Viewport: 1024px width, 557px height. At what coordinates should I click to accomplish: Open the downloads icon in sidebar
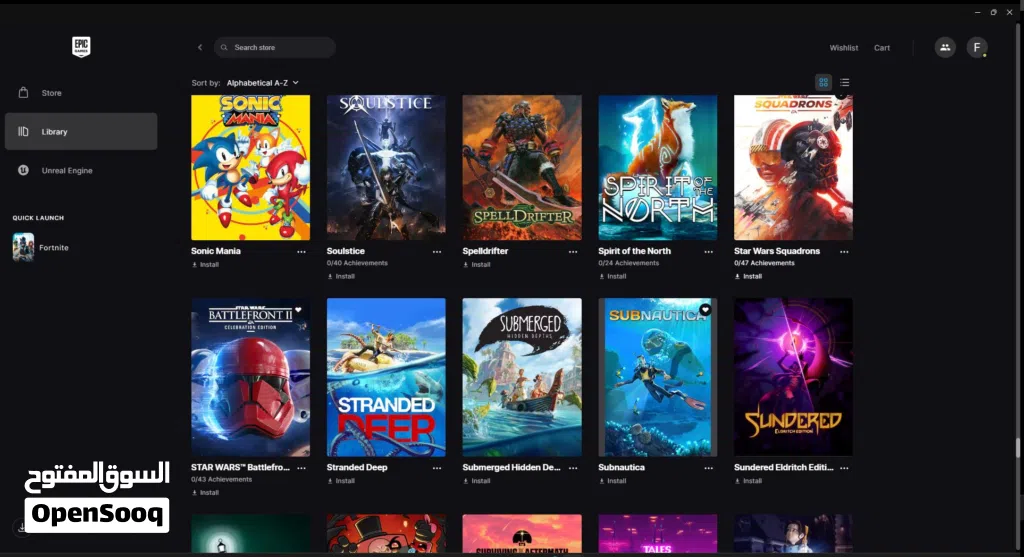point(22,525)
